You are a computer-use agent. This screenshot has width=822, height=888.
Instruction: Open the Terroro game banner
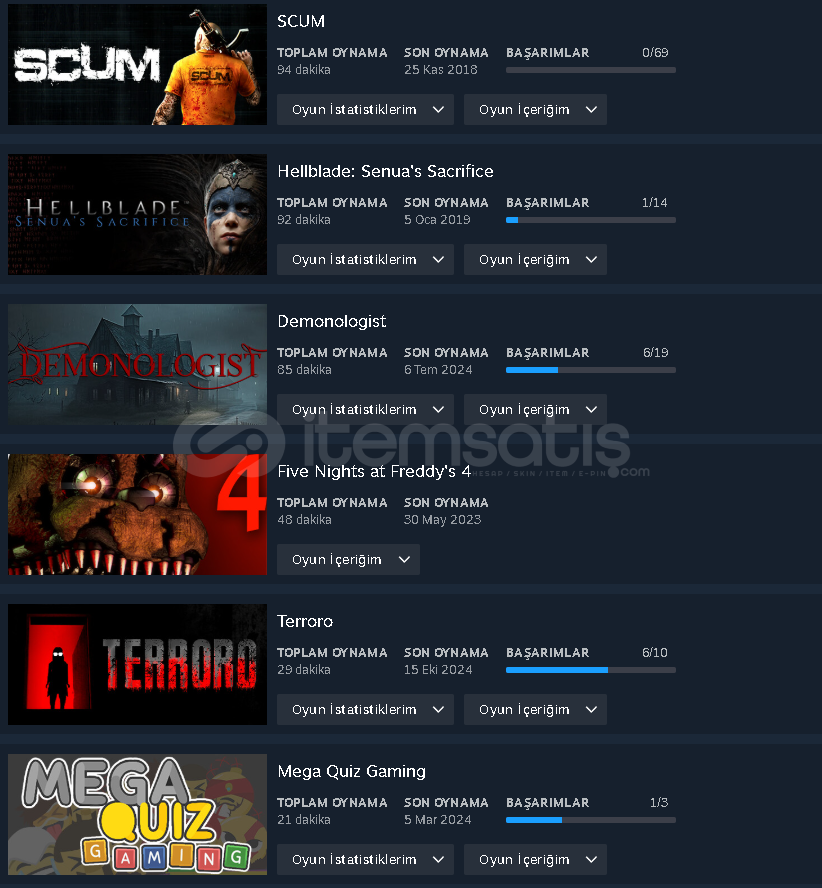[x=137, y=664]
